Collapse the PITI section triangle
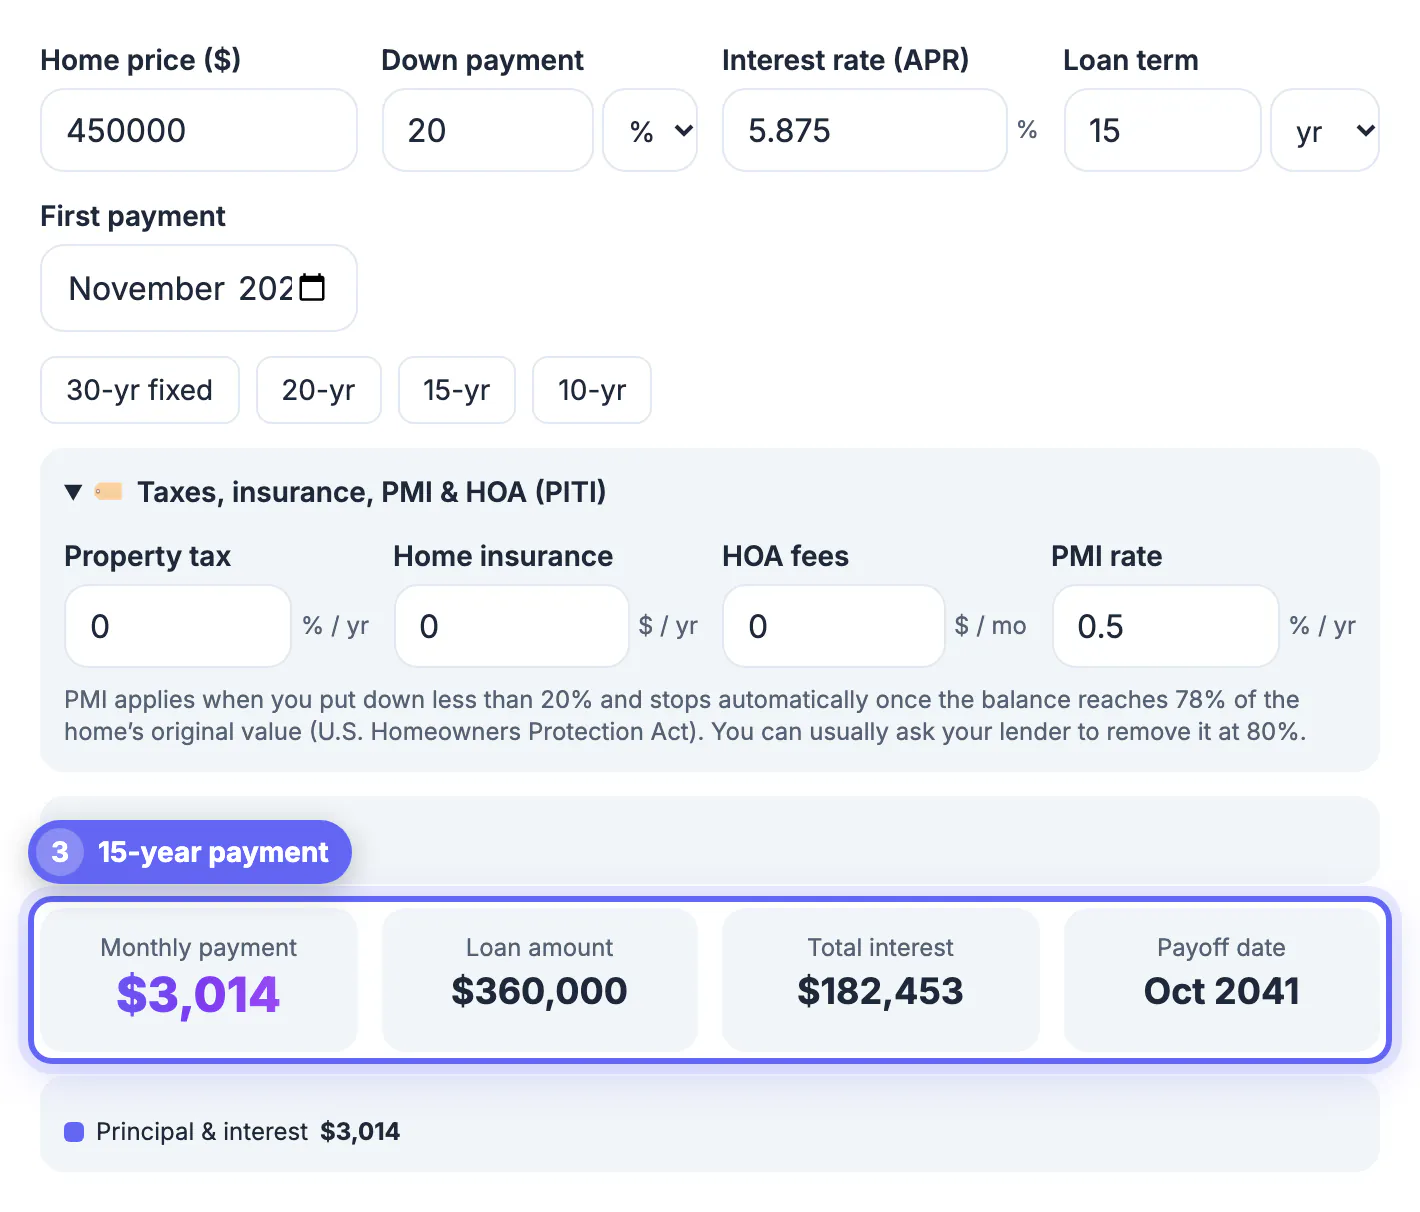 [73, 492]
